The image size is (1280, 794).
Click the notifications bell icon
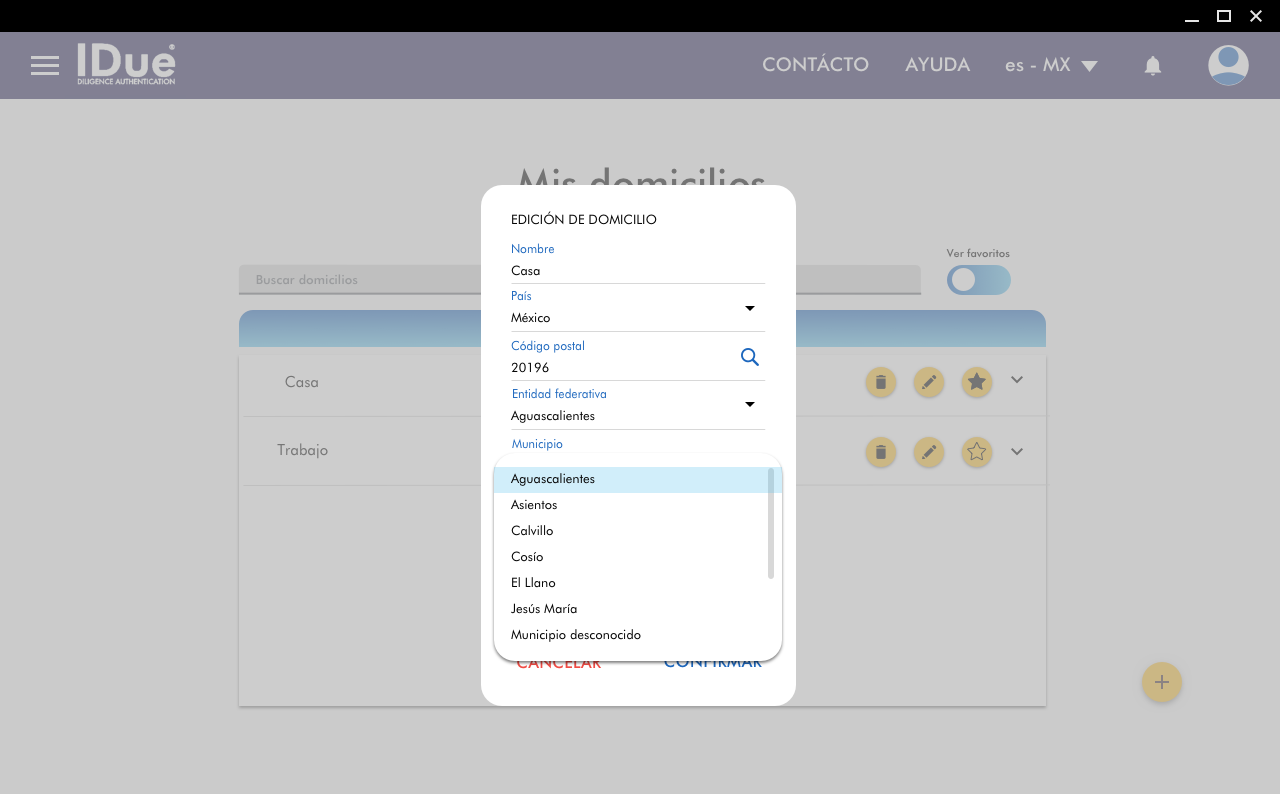tap(1152, 66)
